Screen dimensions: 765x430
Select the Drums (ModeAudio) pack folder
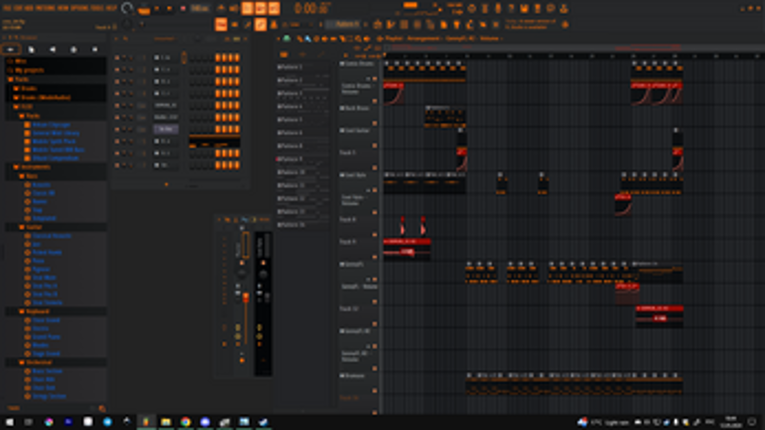pos(45,97)
